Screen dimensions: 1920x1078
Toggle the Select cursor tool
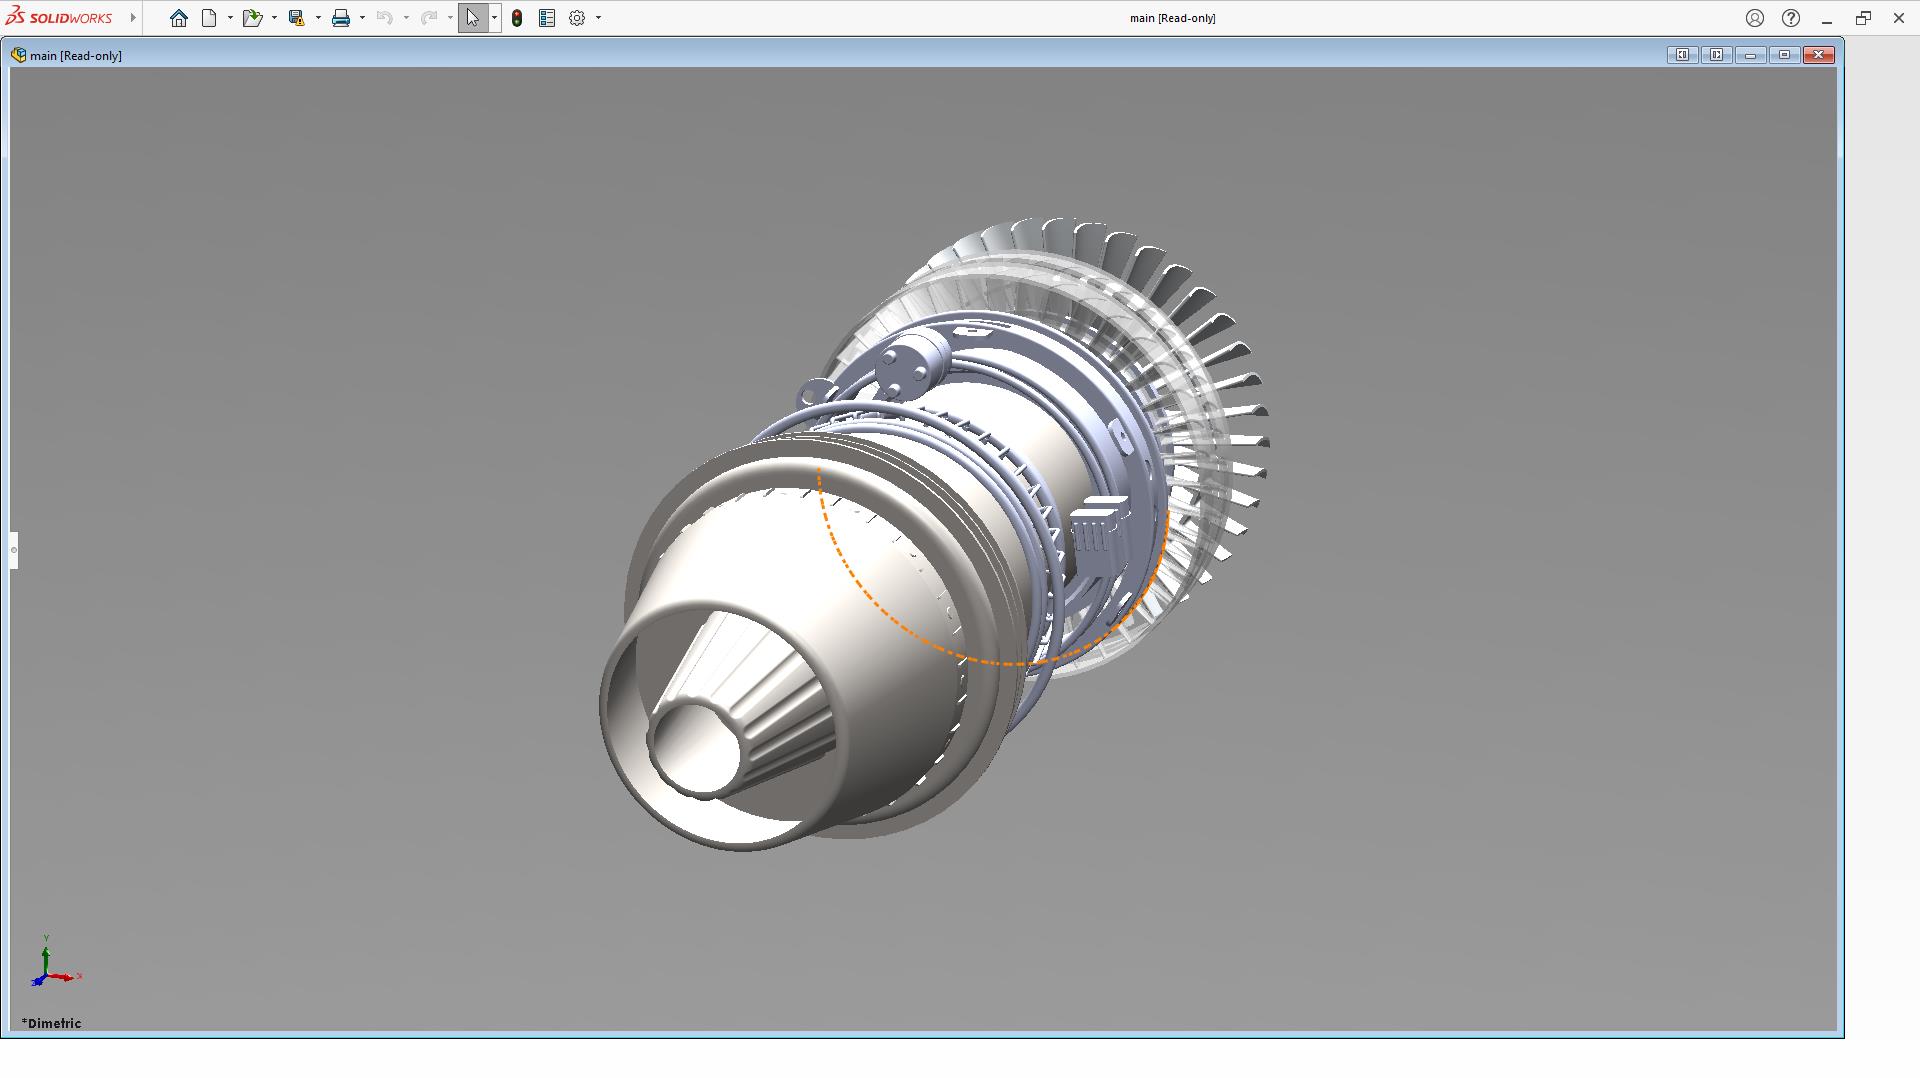point(472,18)
